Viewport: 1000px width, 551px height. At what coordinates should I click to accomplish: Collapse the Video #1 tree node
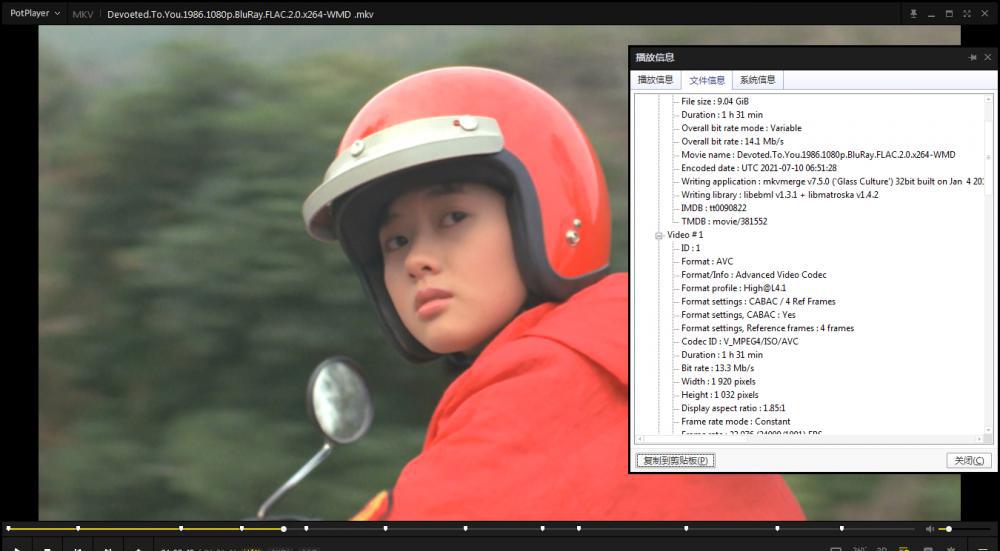(659, 235)
